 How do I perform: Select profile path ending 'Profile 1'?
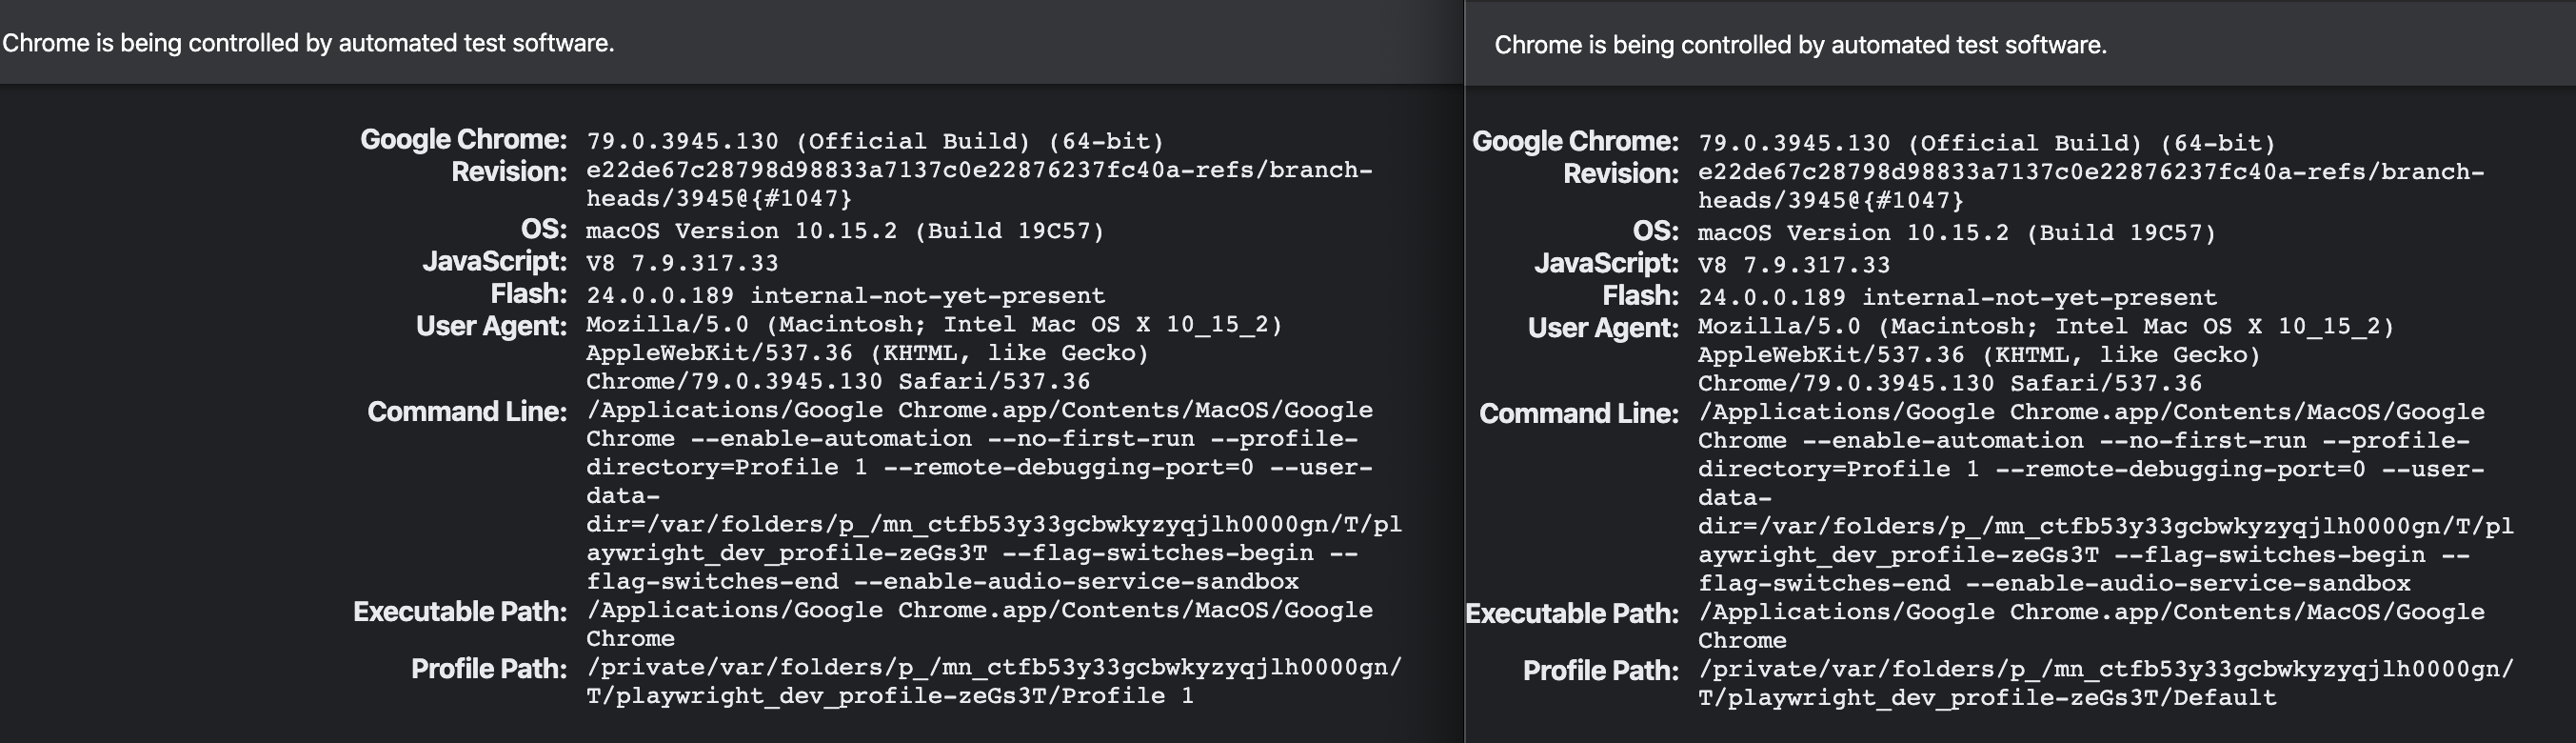pos(994,682)
